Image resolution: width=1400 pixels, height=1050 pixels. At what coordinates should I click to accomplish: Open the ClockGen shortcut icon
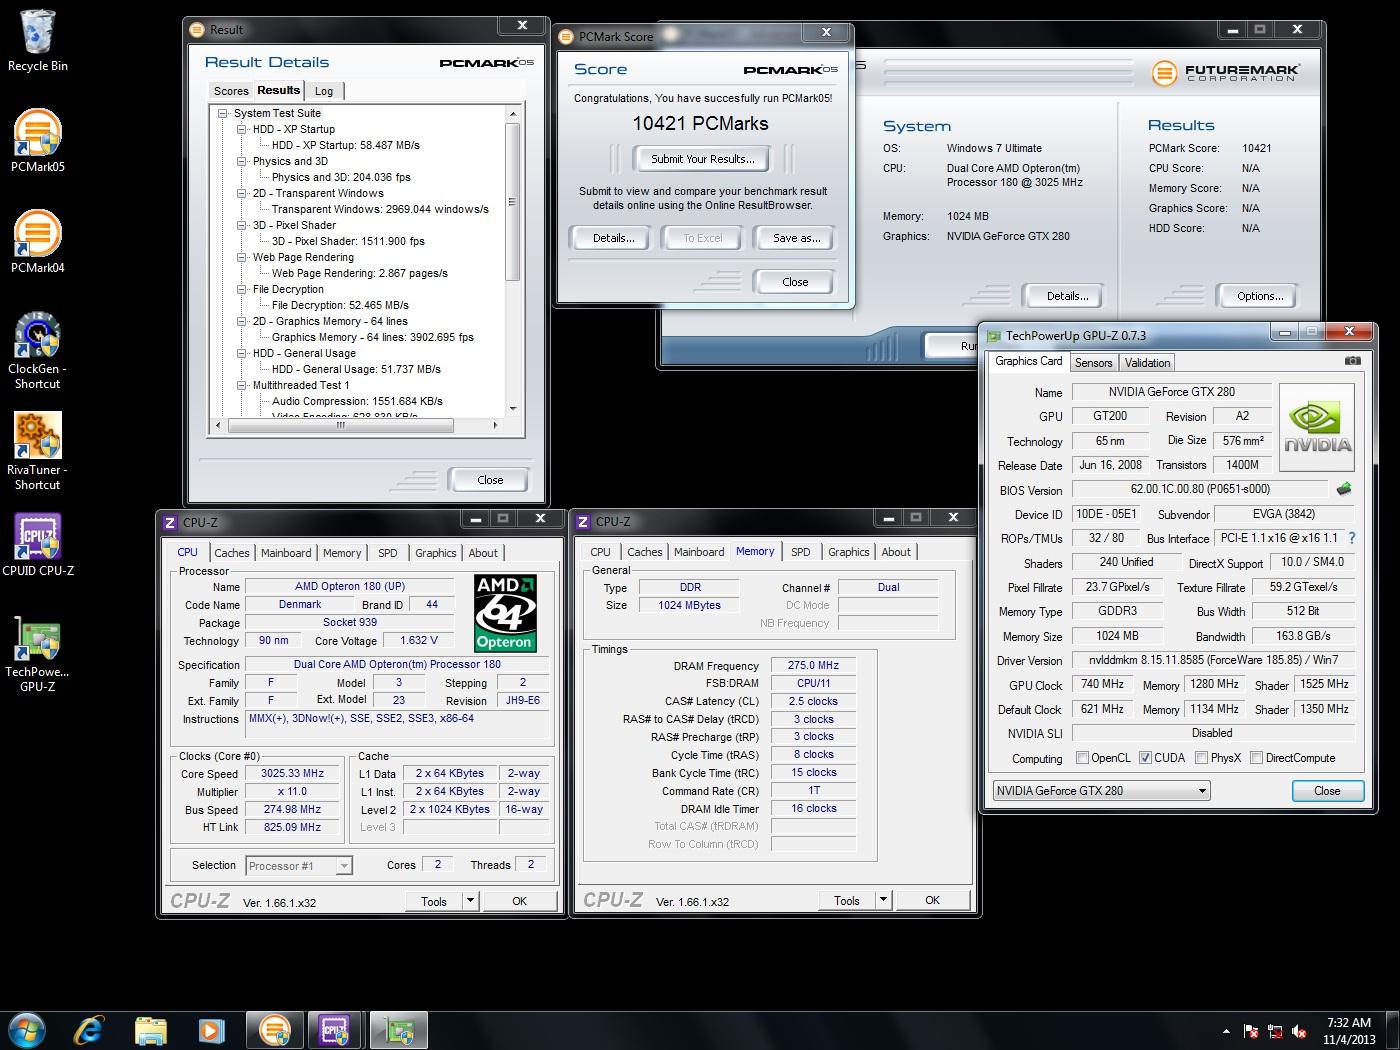tap(38, 350)
